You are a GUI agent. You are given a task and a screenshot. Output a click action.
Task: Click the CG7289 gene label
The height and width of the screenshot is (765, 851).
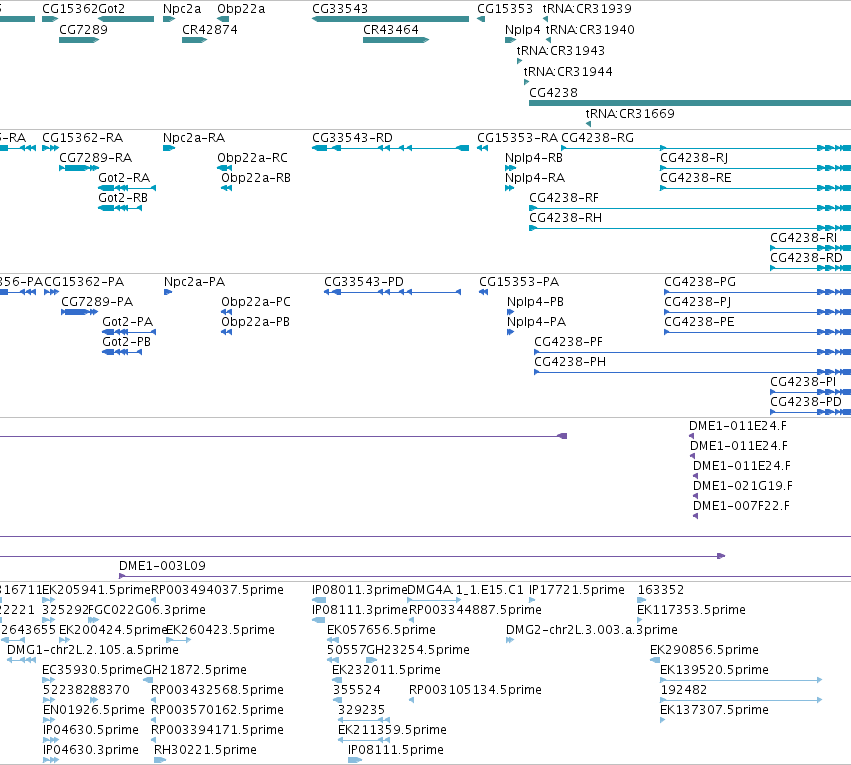(x=83, y=30)
